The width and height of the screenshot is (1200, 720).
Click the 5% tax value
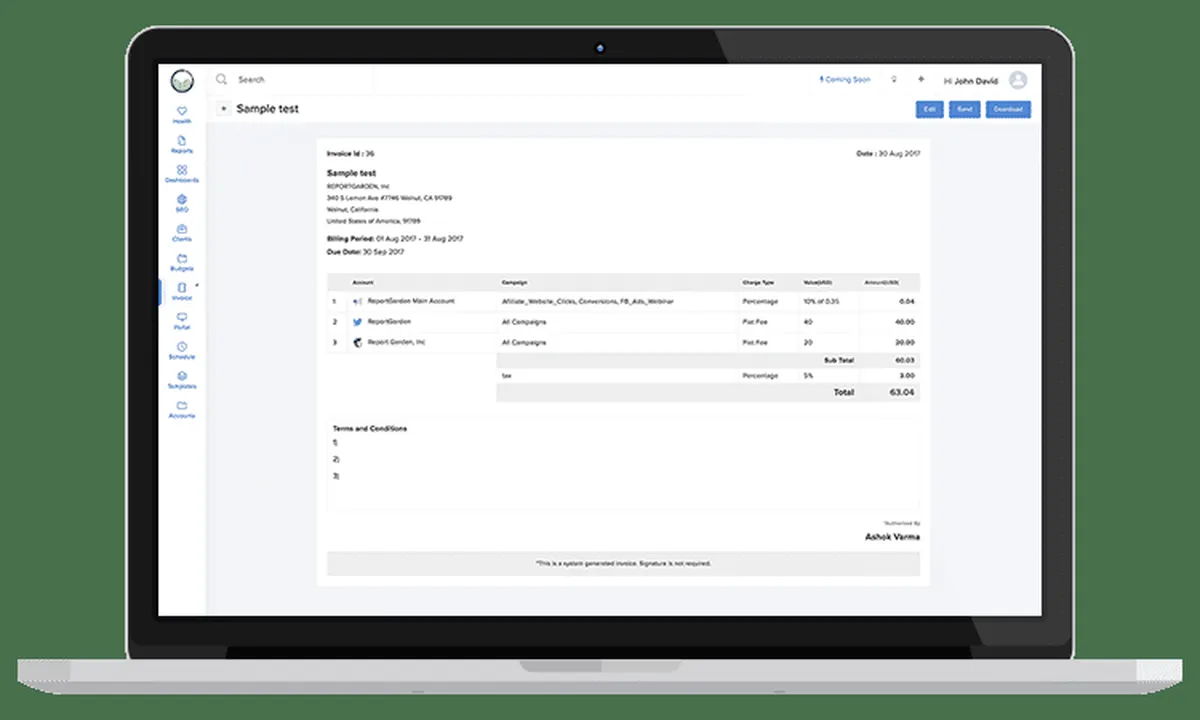coord(807,376)
